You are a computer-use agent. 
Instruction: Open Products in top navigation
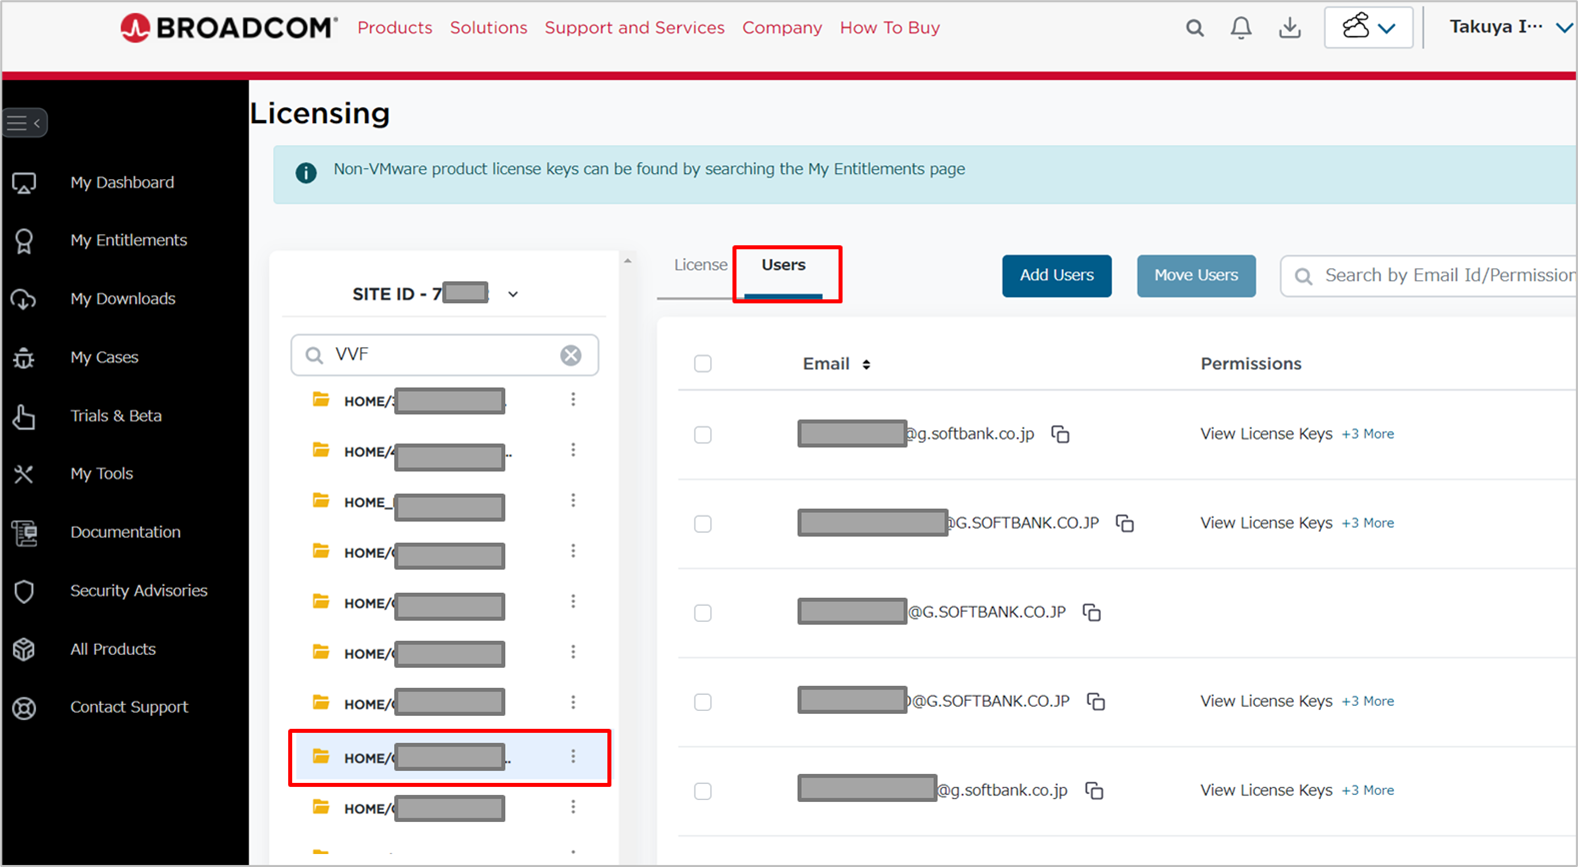(x=395, y=28)
